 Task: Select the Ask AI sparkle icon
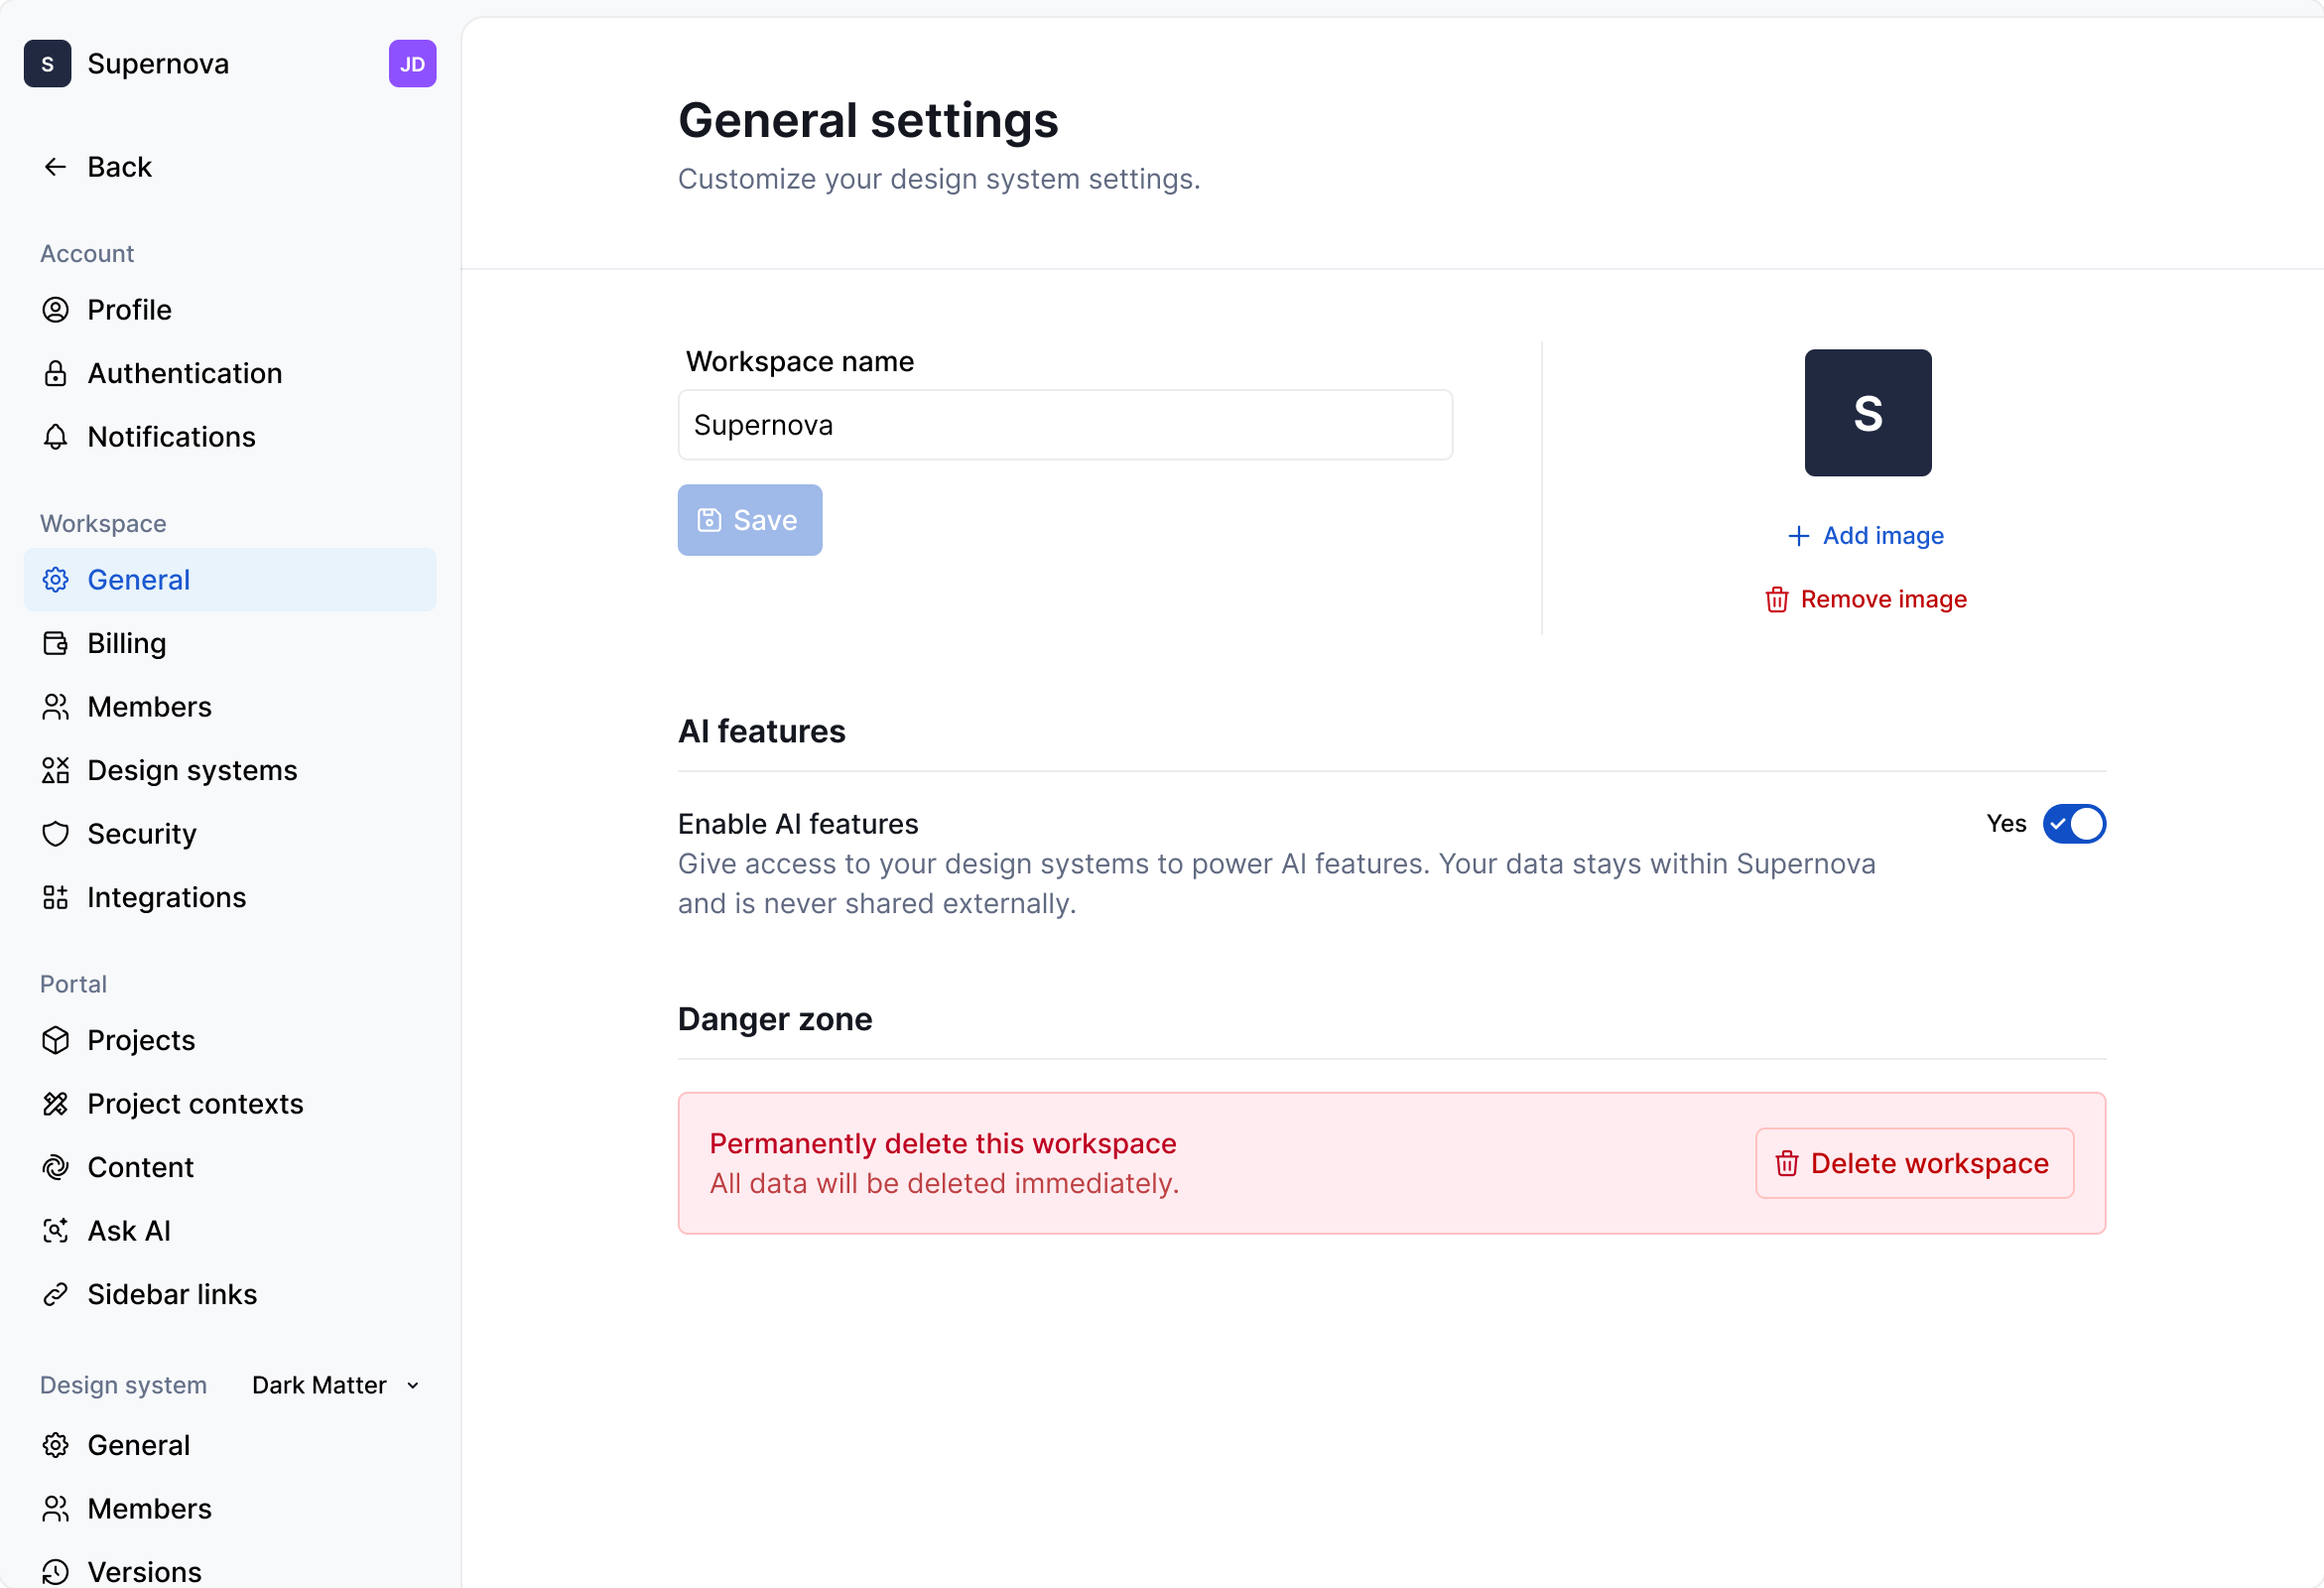click(57, 1230)
